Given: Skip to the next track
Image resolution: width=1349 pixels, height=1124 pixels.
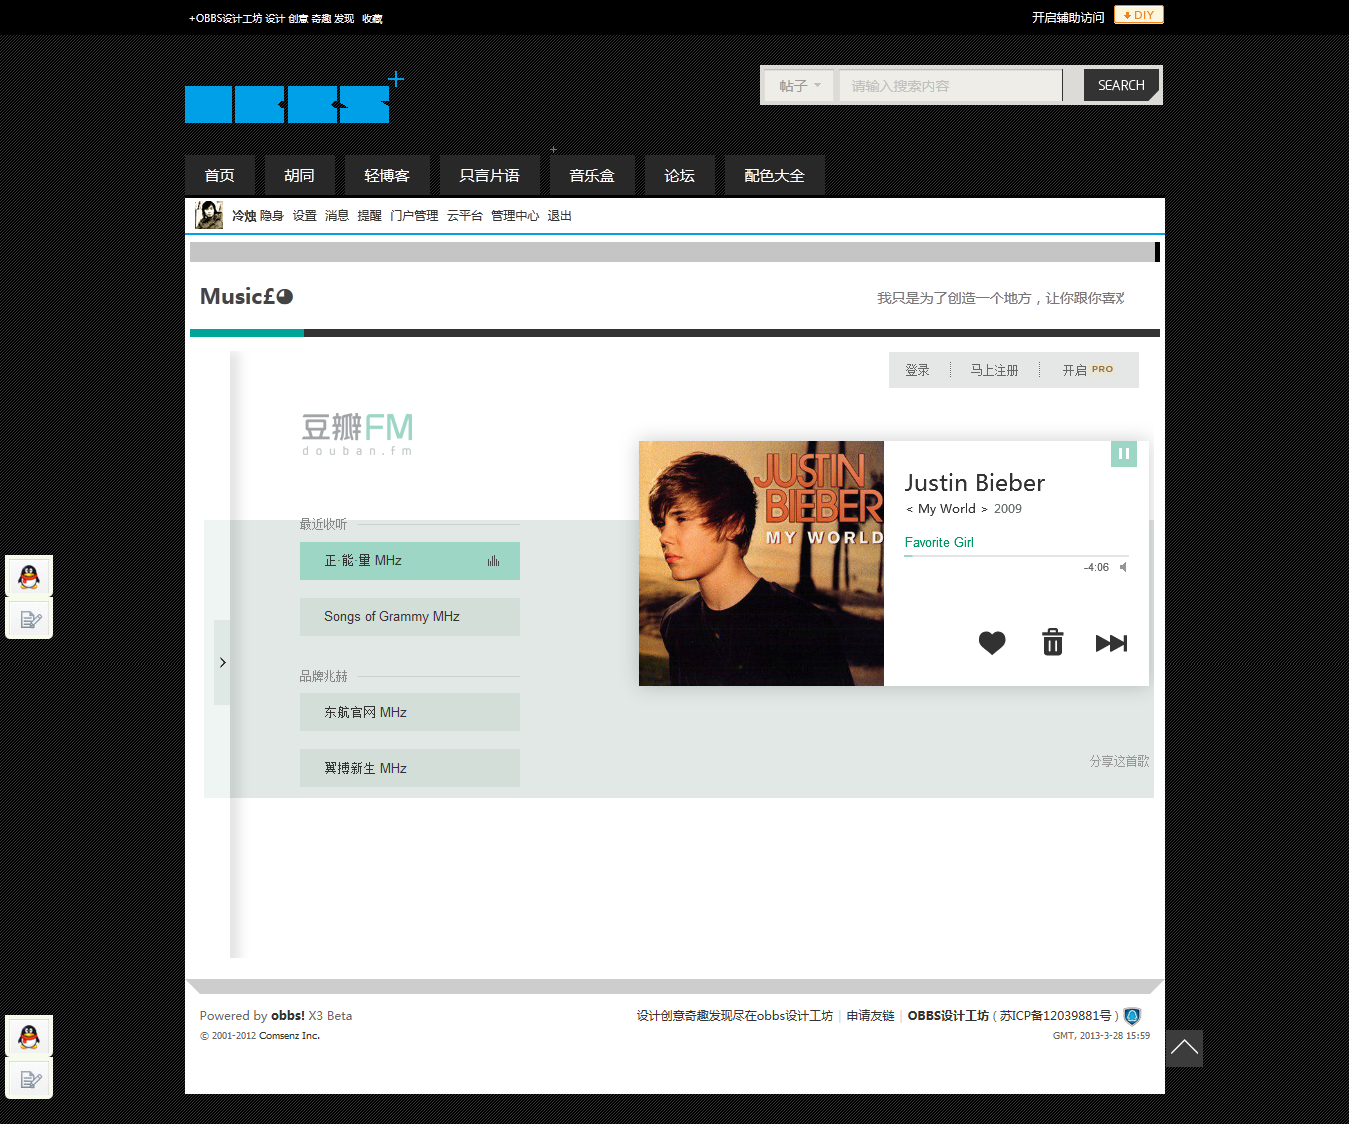Looking at the screenshot, I should click(1111, 643).
